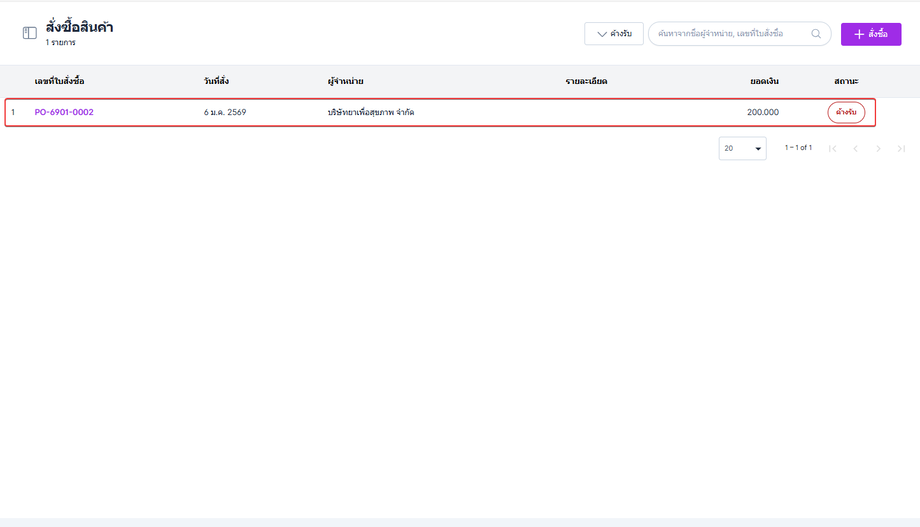
Task: Click the สั่งซื้อสินค้า page title
Action: pos(79,27)
